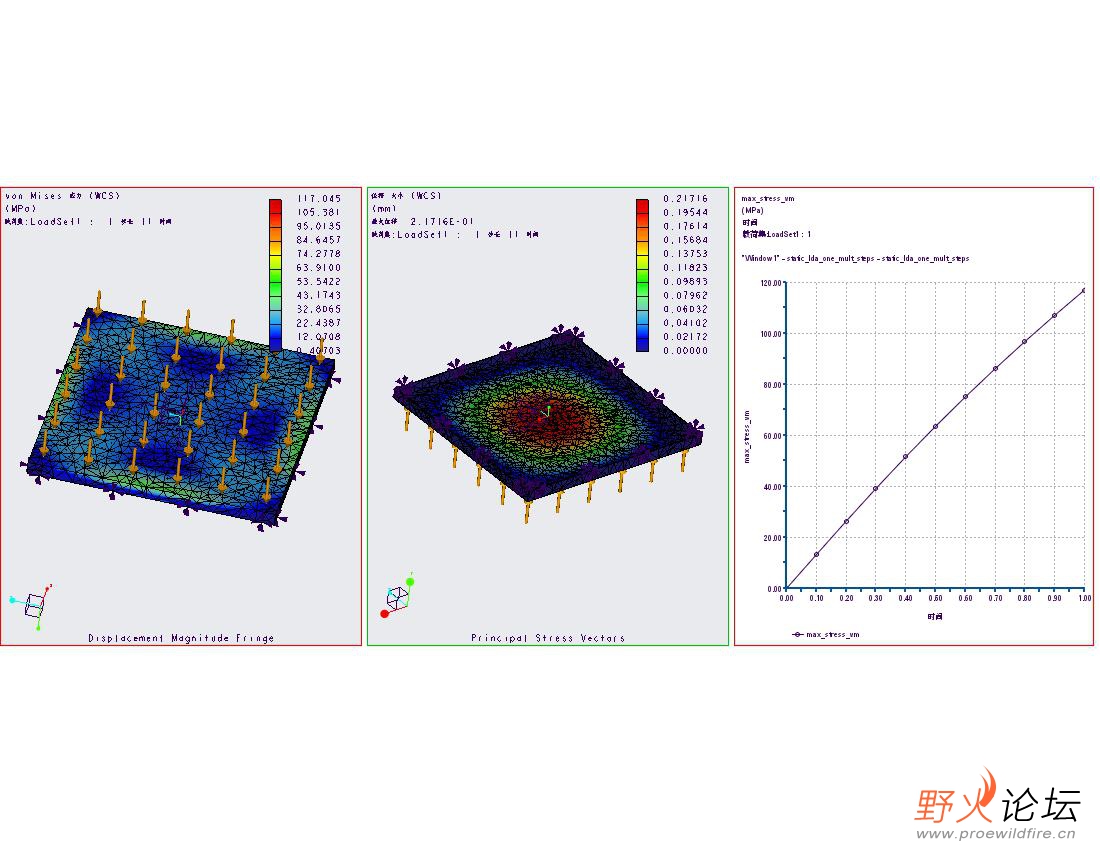Screen dimensions: 1100x850
Task: Select legend value 63.9100
Action: coord(319,268)
